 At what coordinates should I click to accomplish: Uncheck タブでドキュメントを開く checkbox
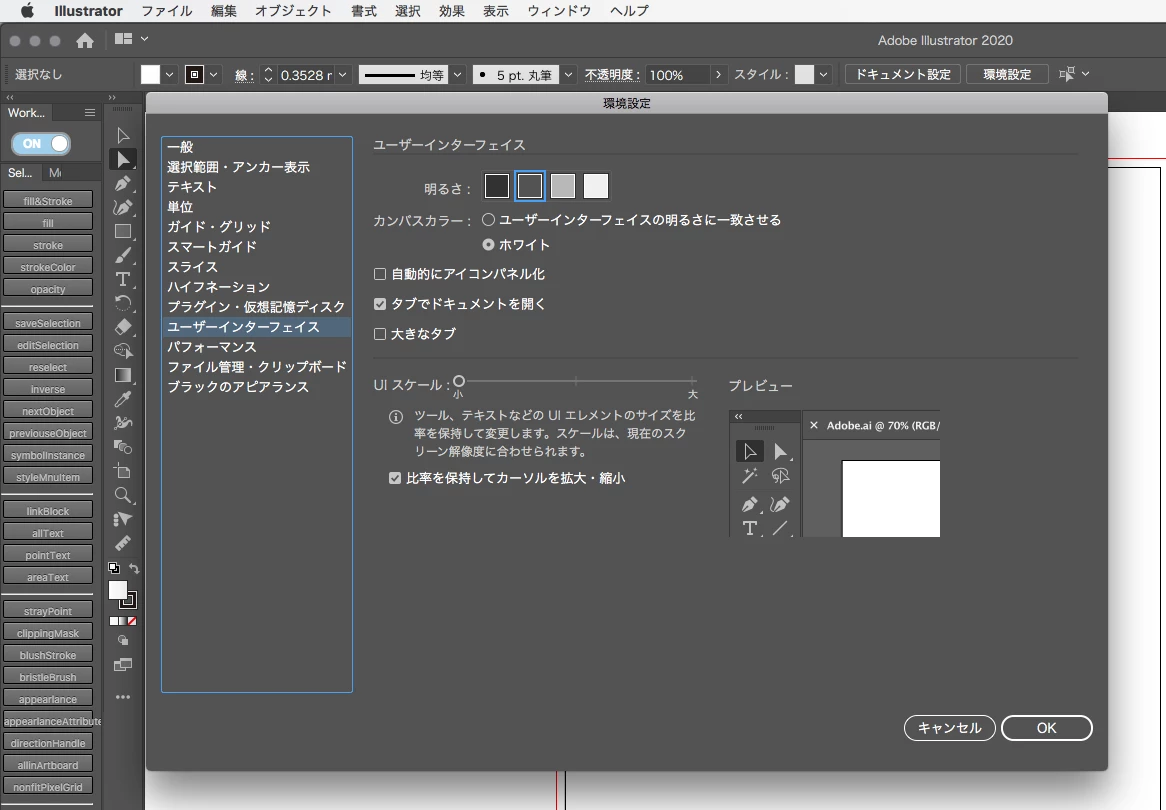point(380,303)
